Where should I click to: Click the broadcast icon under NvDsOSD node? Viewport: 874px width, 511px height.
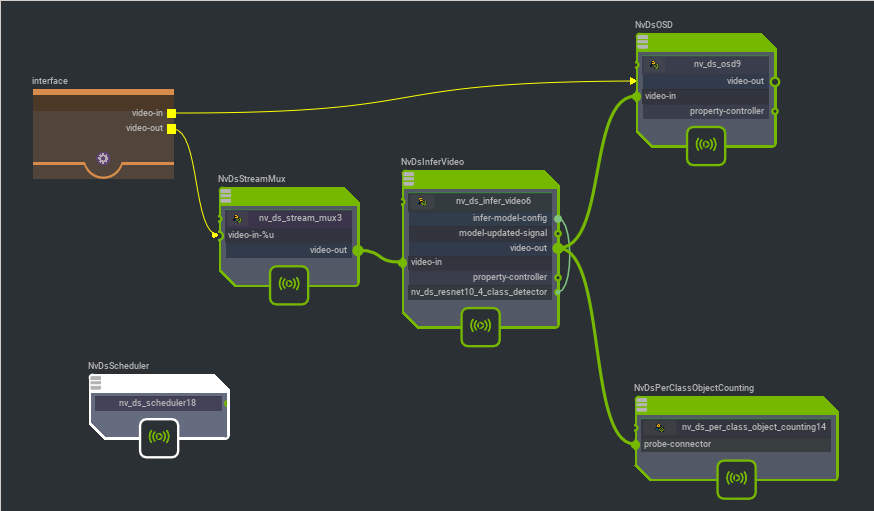click(x=706, y=144)
